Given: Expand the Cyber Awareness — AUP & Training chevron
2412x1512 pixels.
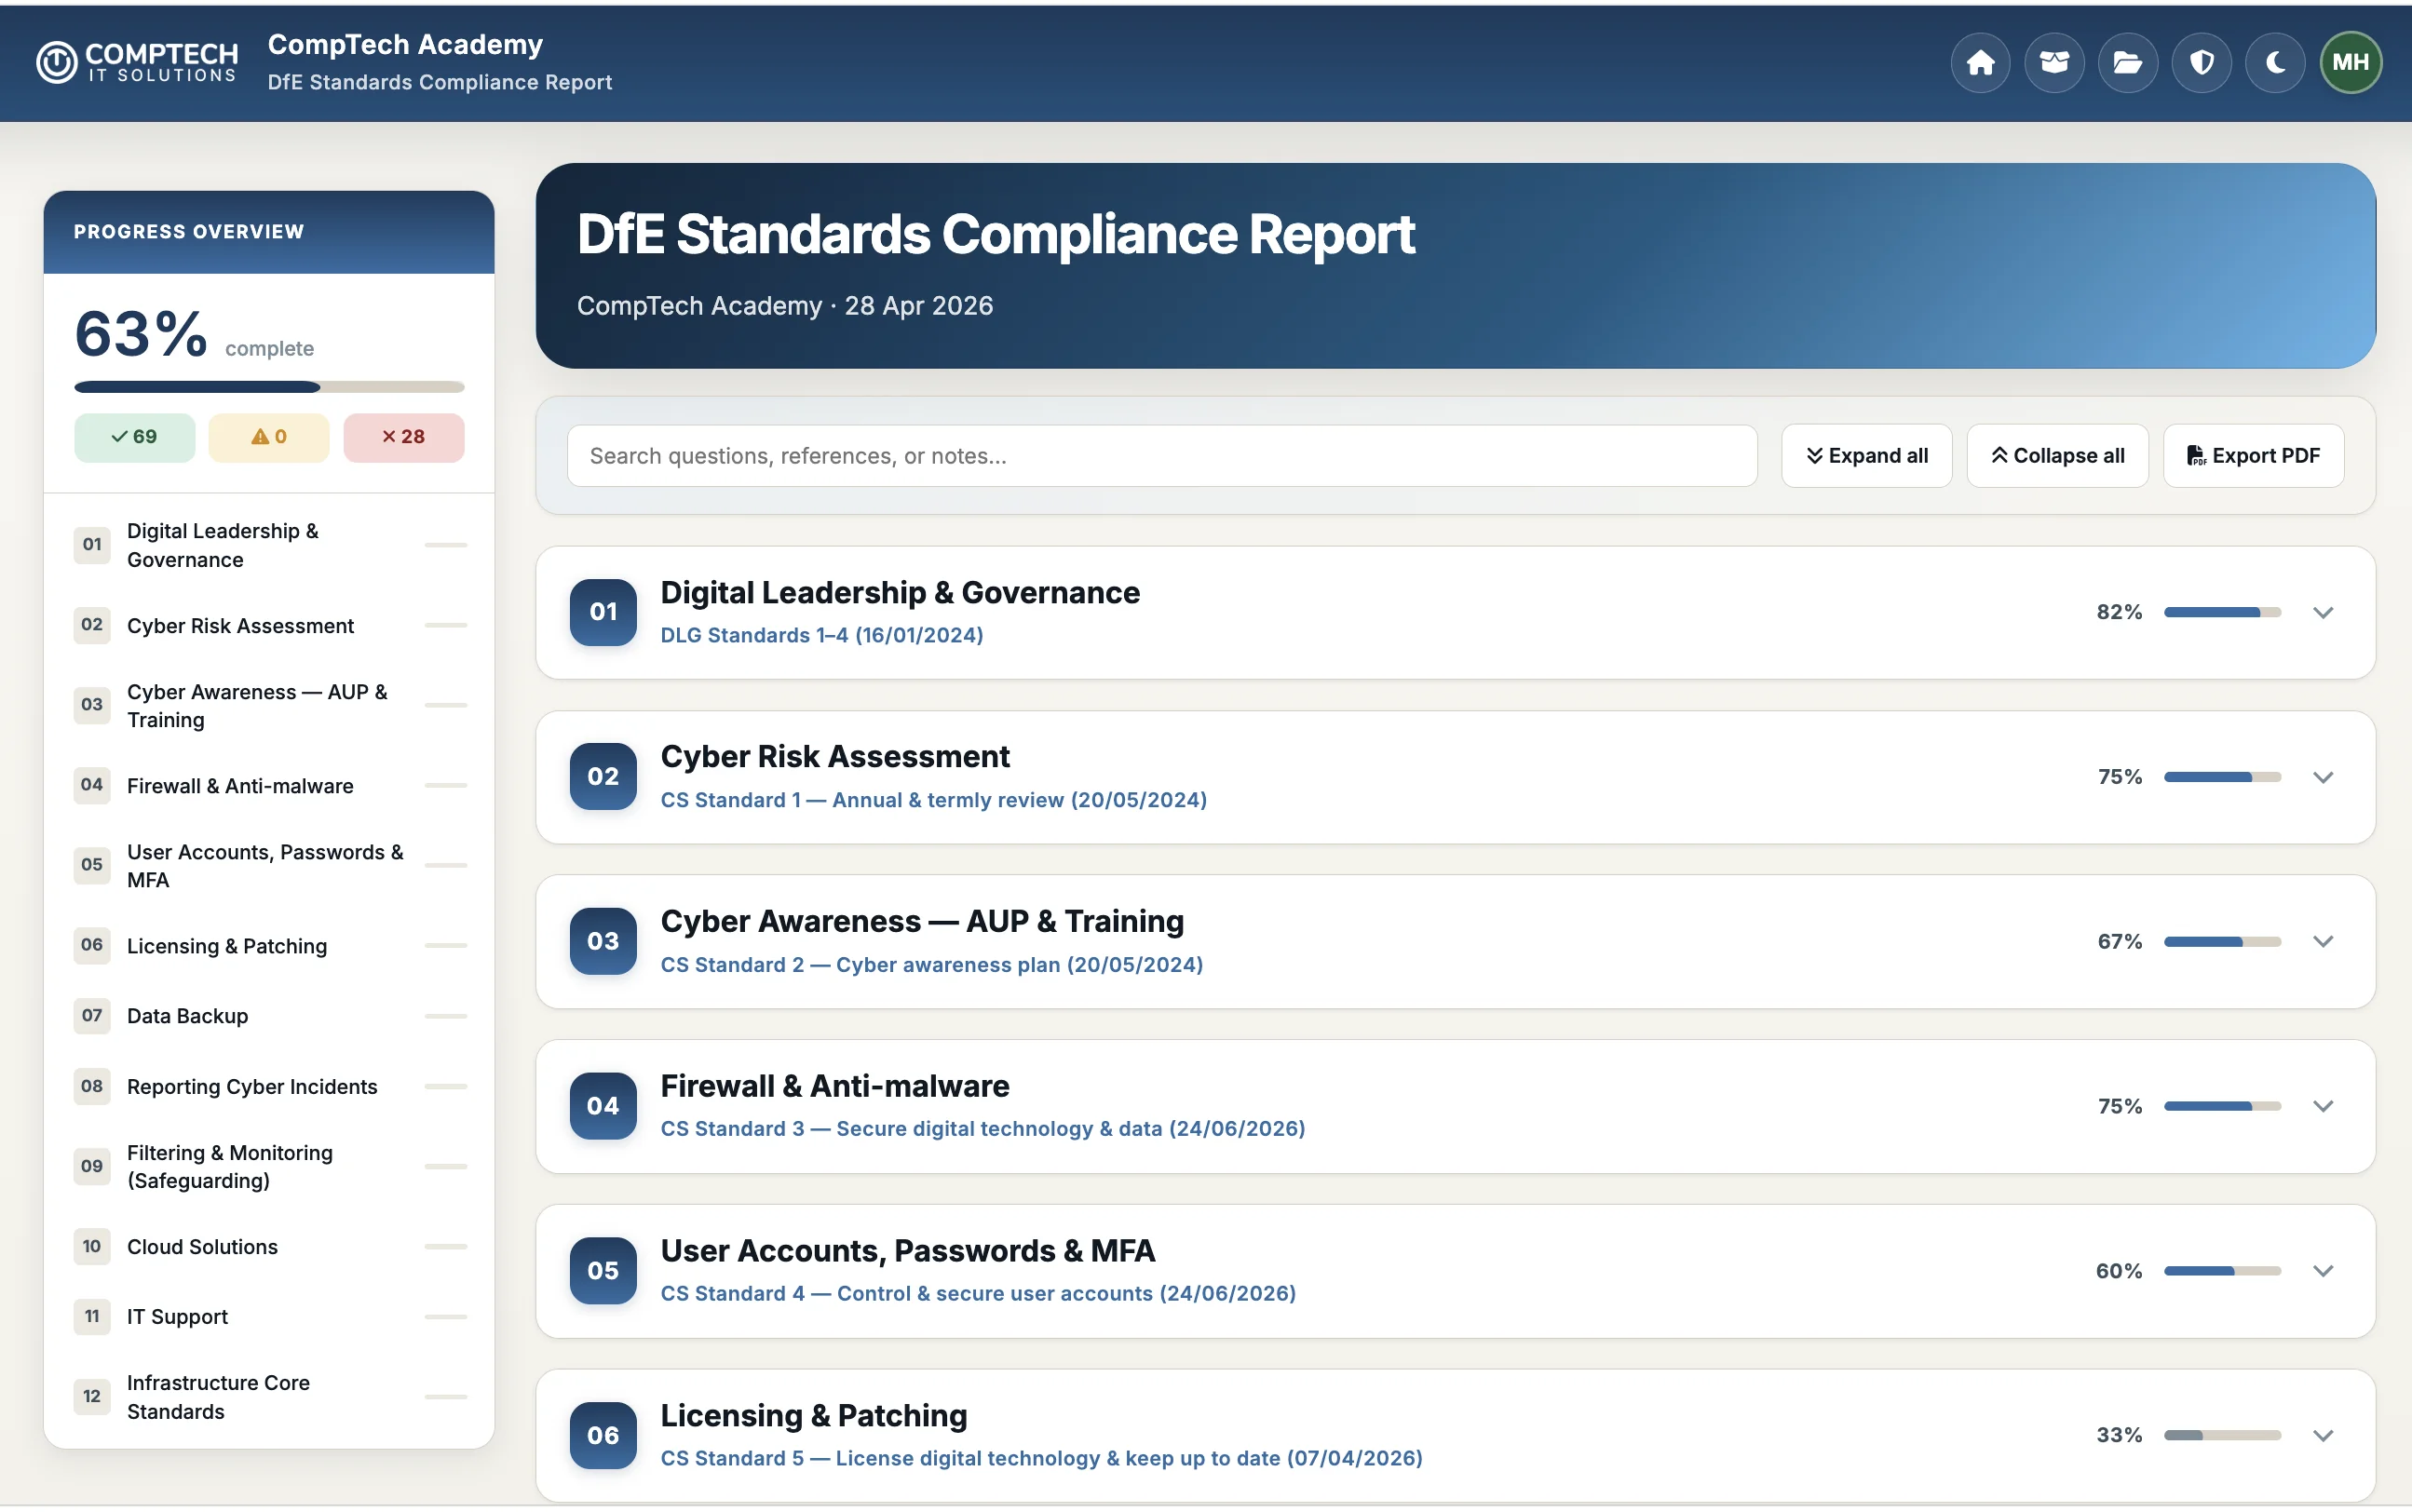Looking at the screenshot, I should pos(2323,941).
